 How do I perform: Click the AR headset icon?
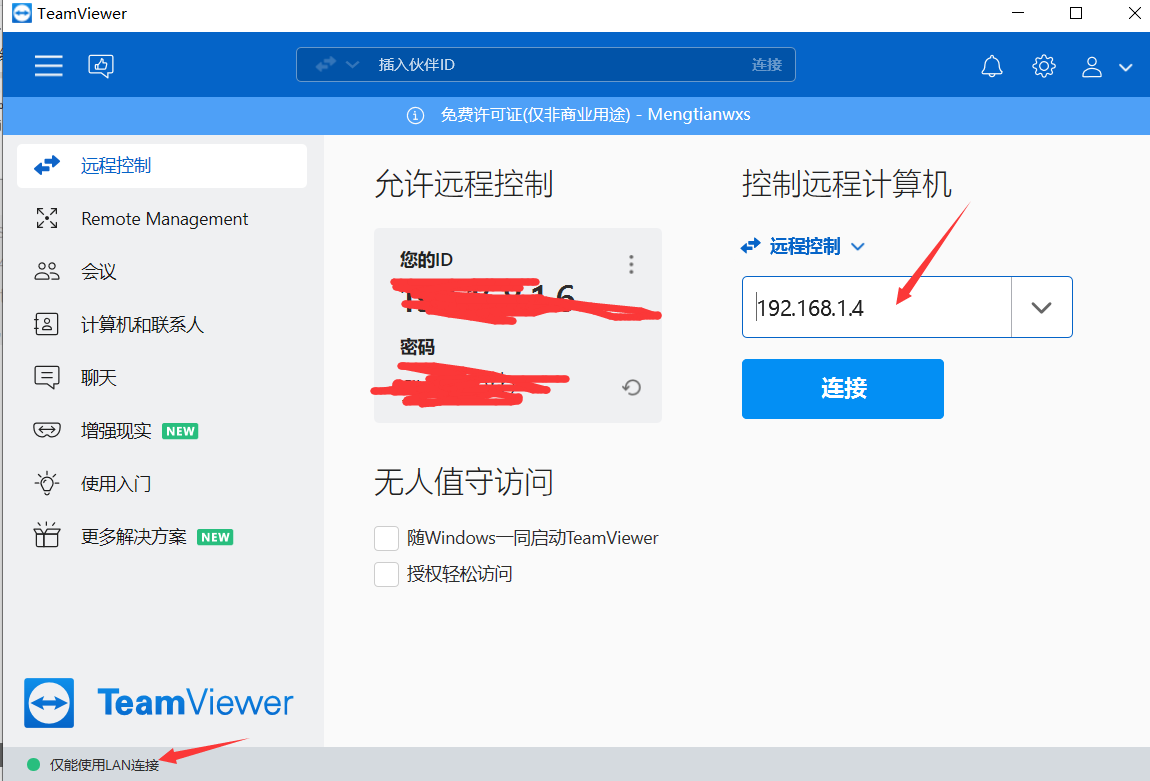(x=47, y=430)
